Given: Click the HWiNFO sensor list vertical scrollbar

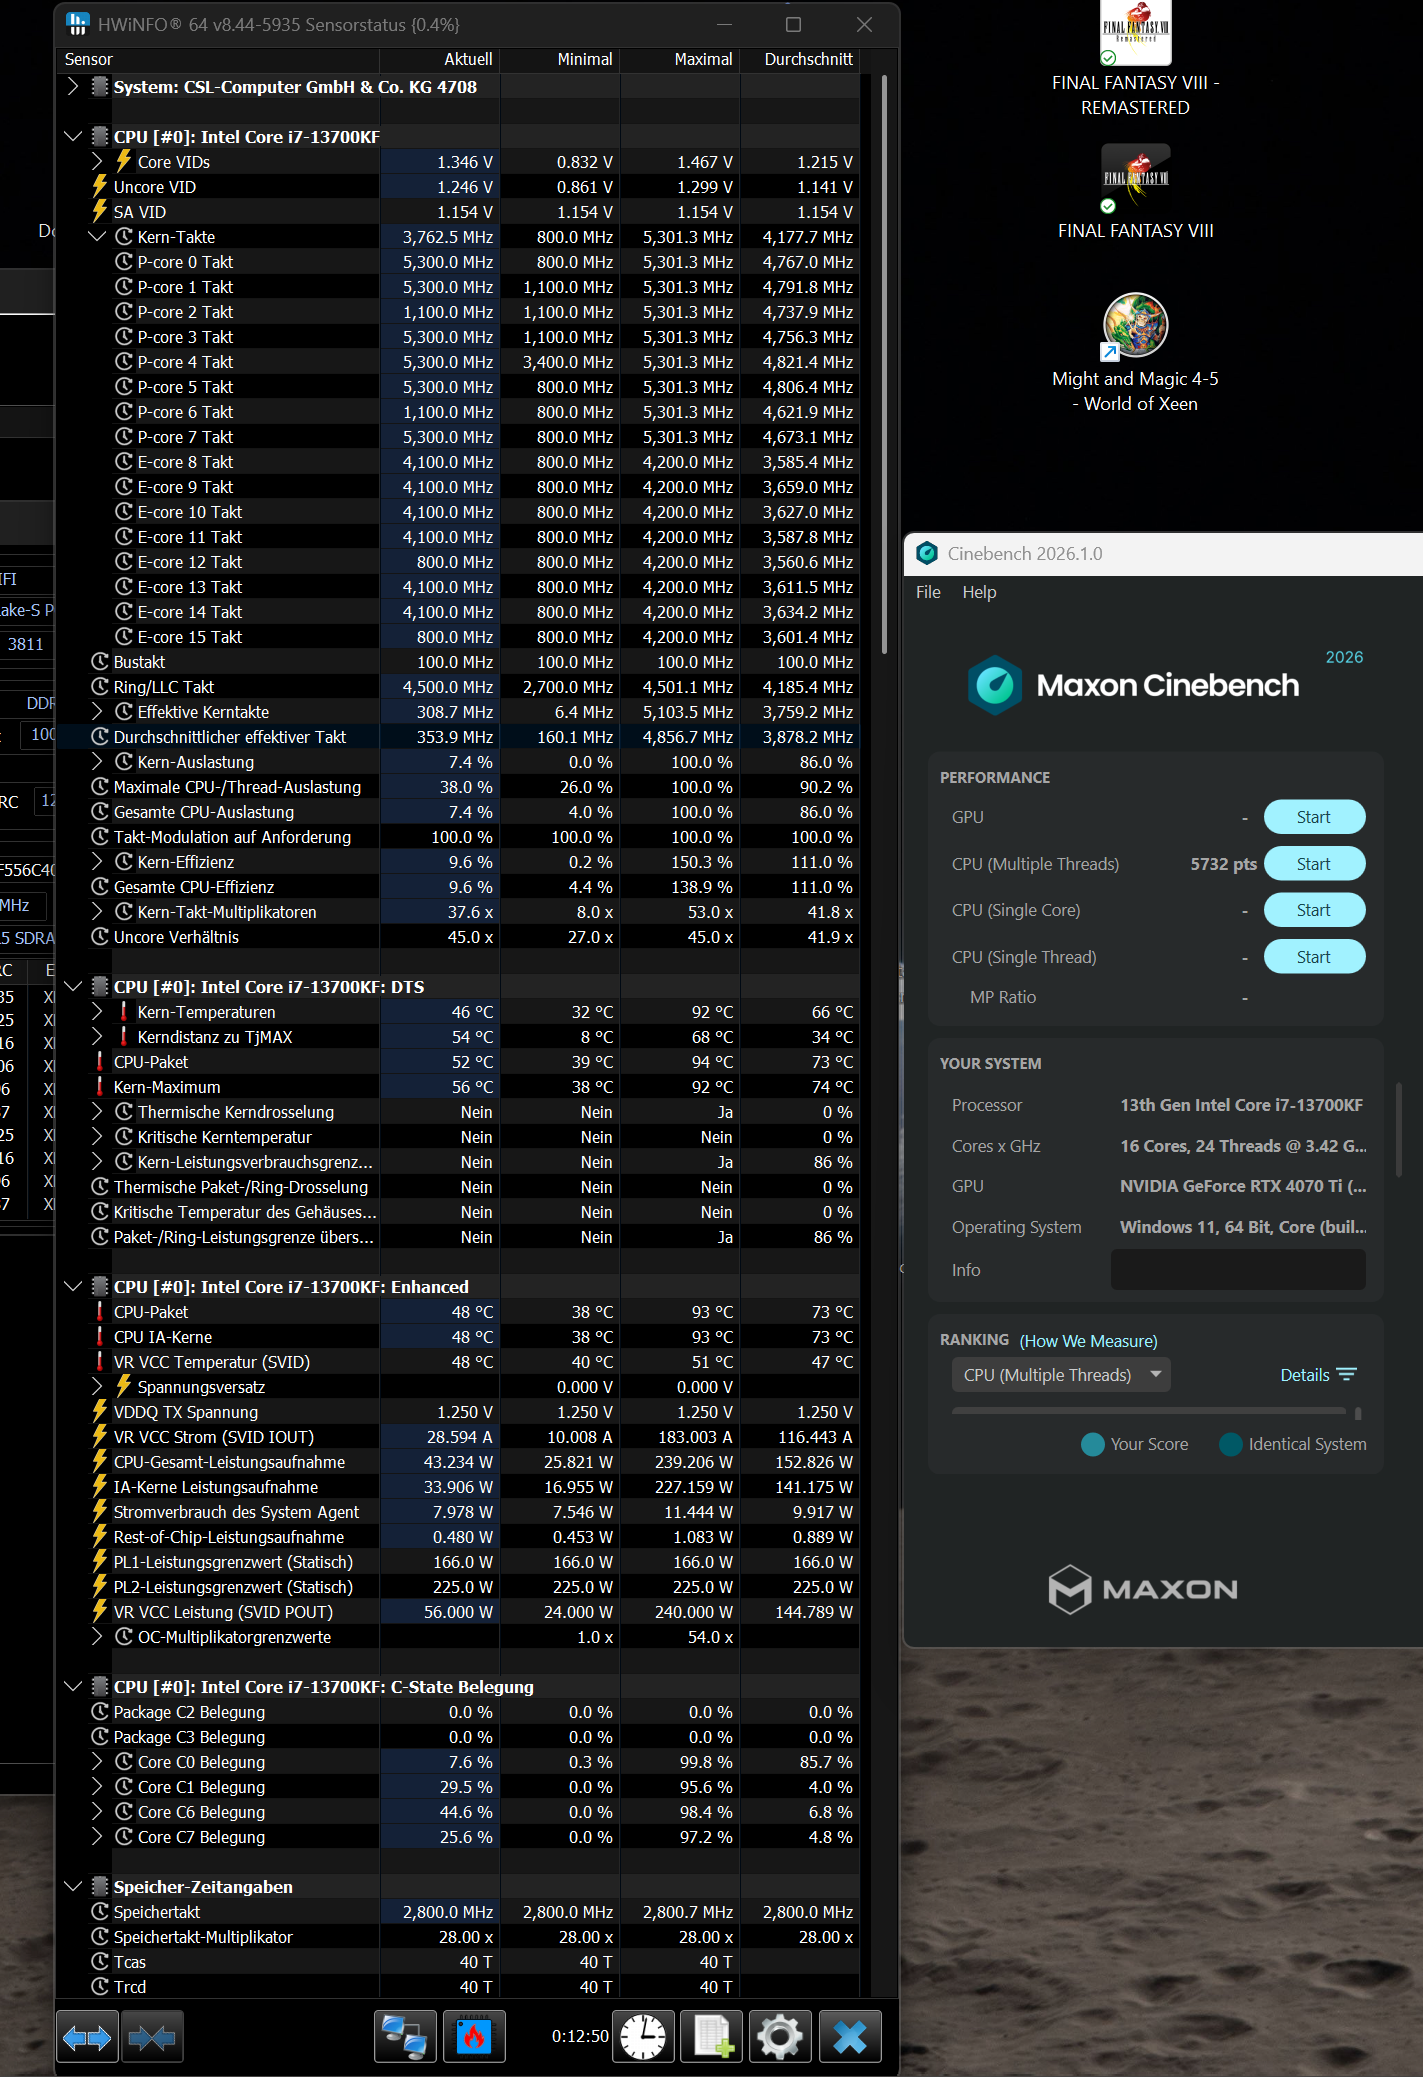Looking at the screenshot, I should click(x=884, y=365).
